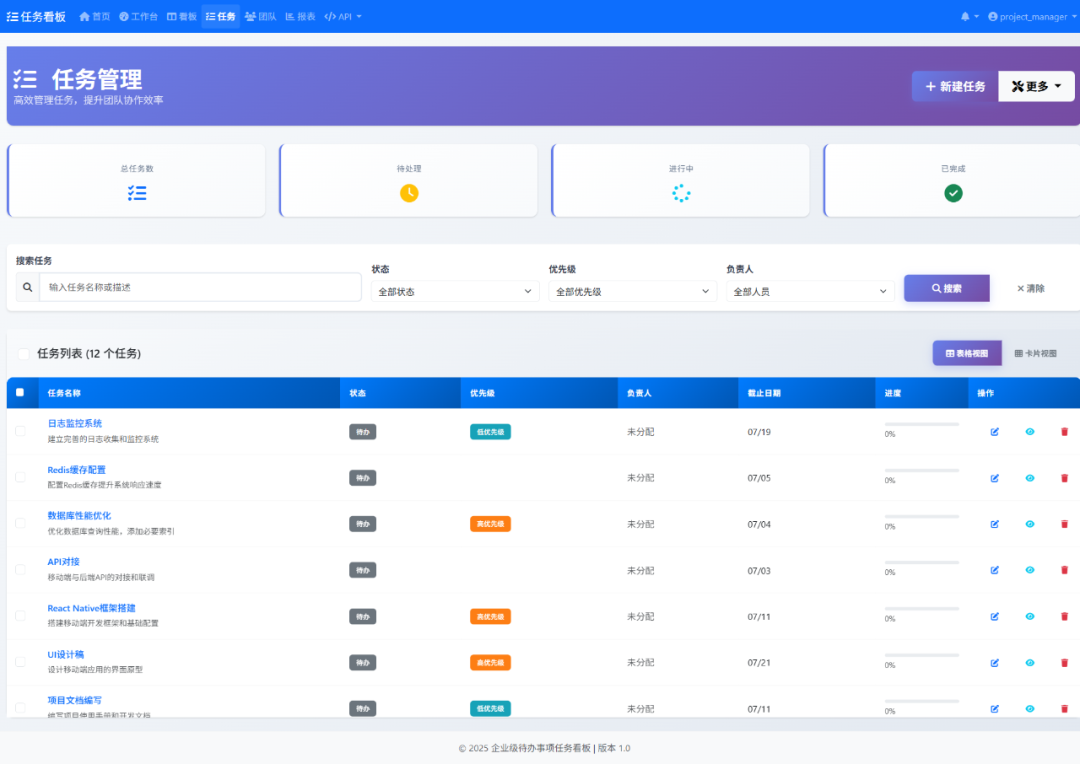This screenshot has width=1080, height=764.
Task: Click the 总任务数 checklist icon
Action: 136,194
